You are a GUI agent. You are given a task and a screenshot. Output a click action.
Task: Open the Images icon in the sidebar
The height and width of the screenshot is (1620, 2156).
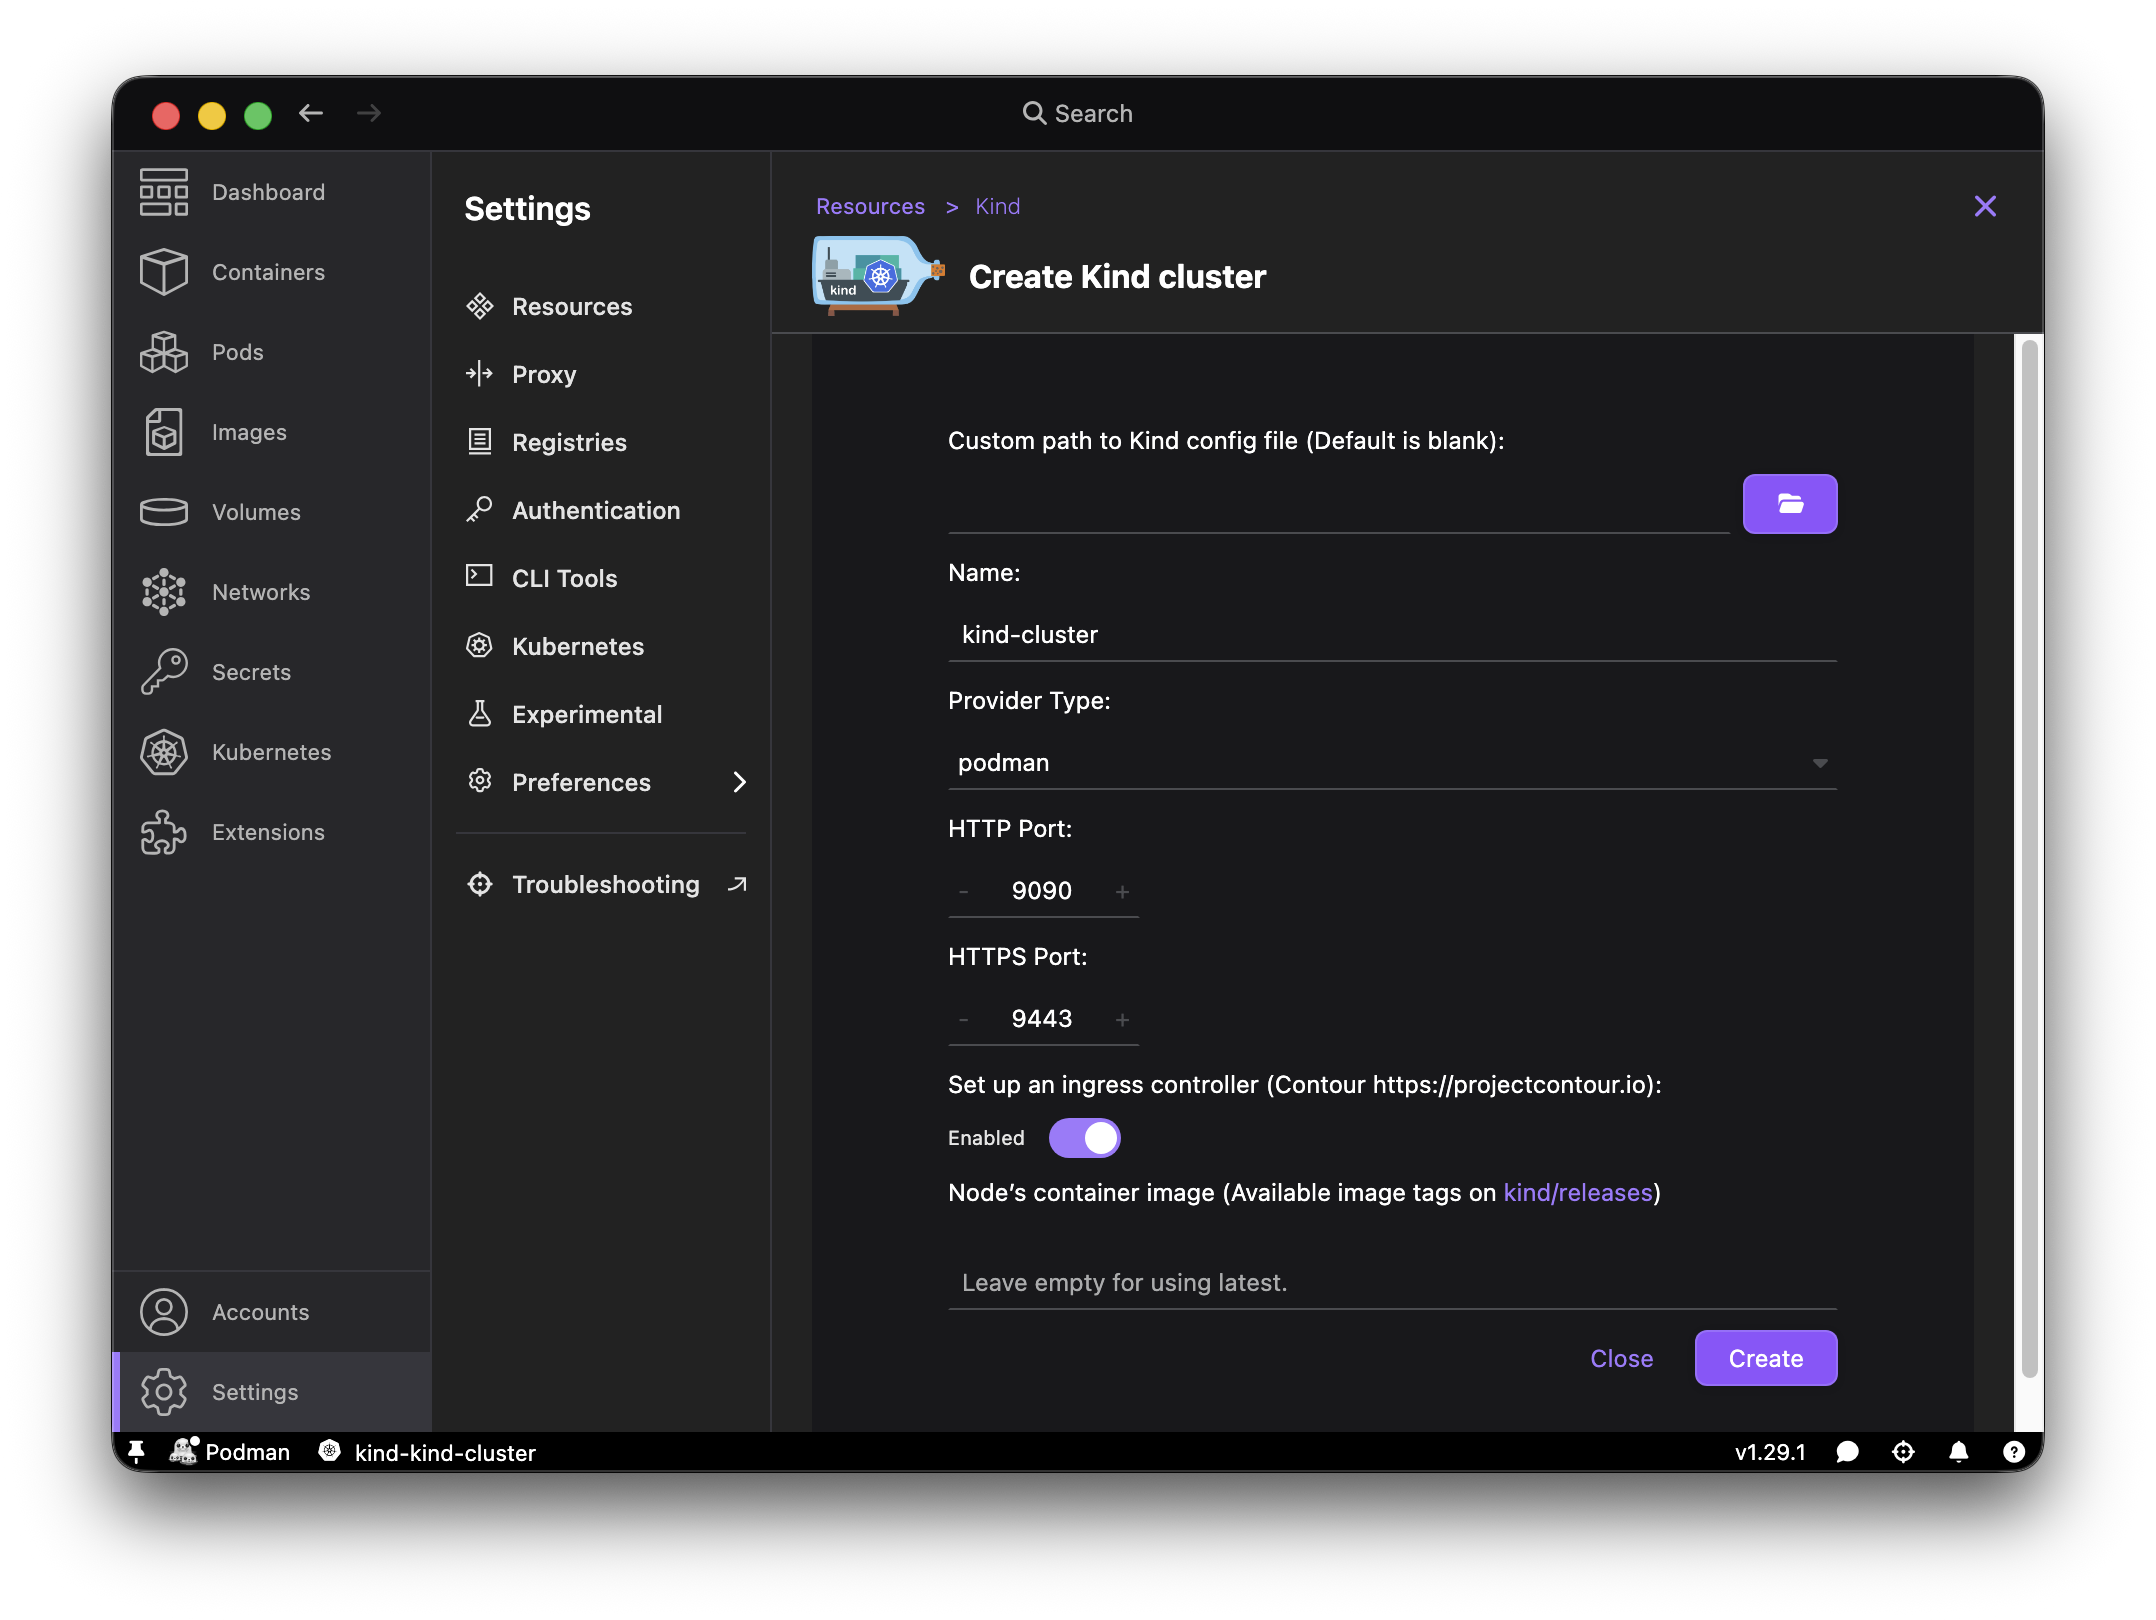(164, 432)
